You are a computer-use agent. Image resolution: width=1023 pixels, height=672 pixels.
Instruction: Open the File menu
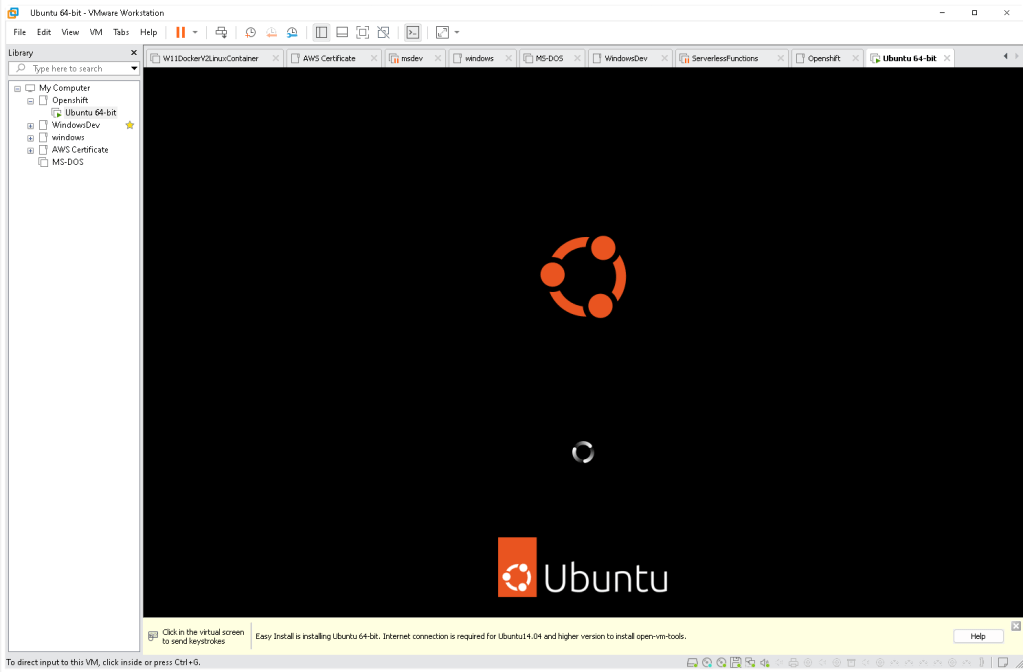pyautogui.click(x=20, y=32)
